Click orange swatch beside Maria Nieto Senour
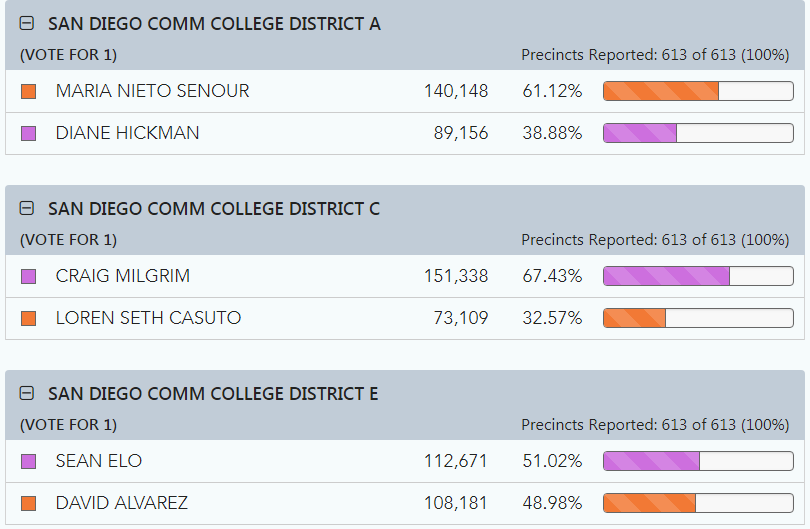Screen dimensions: 810x529 coord(28,92)
